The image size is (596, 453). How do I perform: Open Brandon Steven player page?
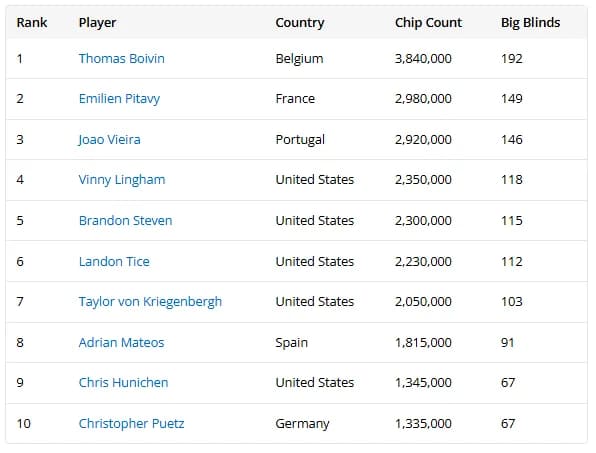(125, 220)
